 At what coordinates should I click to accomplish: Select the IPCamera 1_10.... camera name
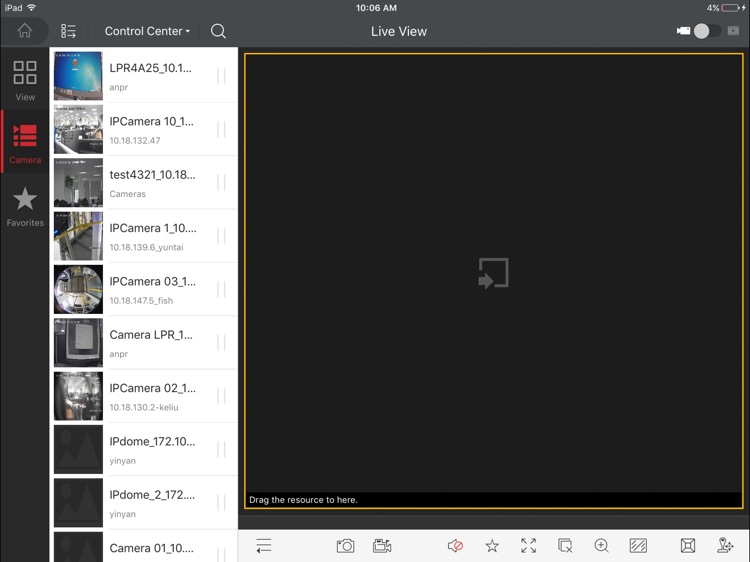153,228
